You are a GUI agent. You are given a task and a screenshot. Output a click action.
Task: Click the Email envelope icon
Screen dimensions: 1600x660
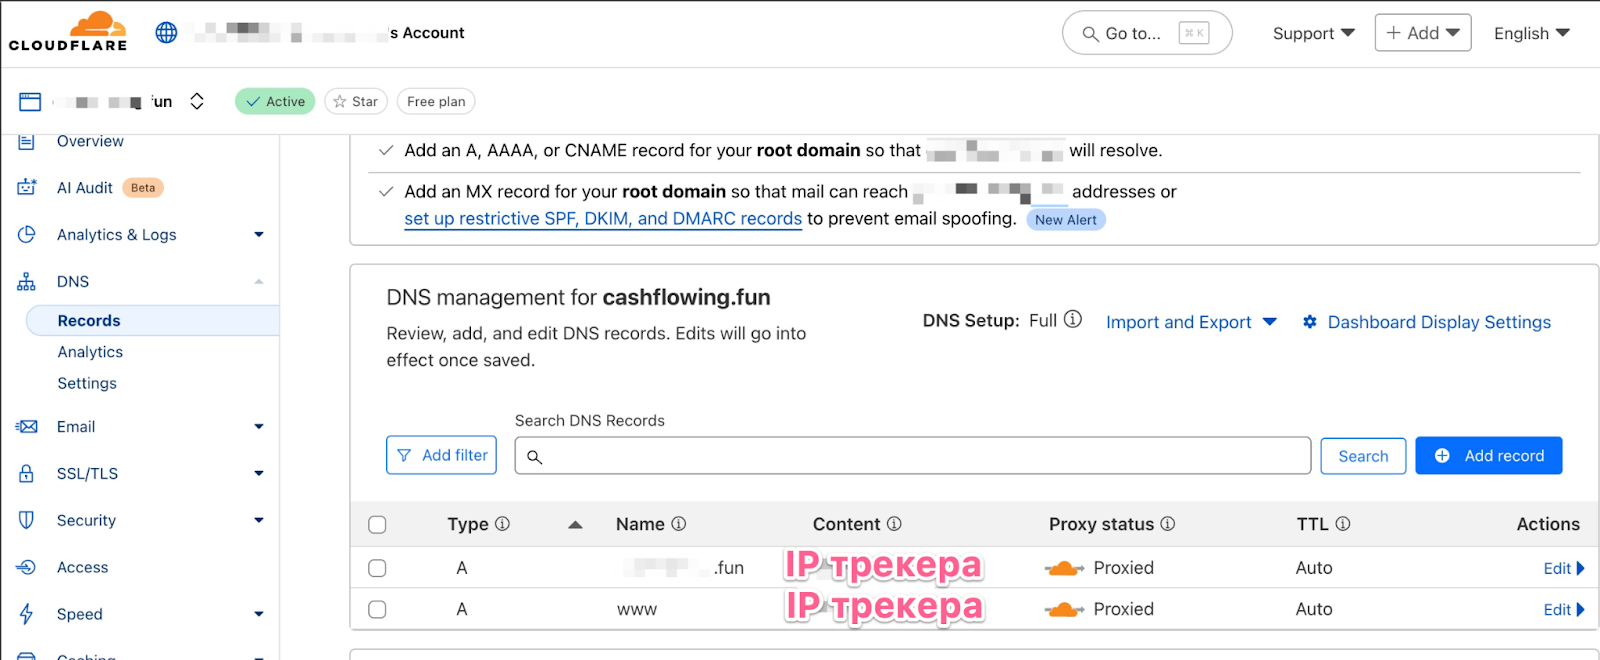[27, 426]
